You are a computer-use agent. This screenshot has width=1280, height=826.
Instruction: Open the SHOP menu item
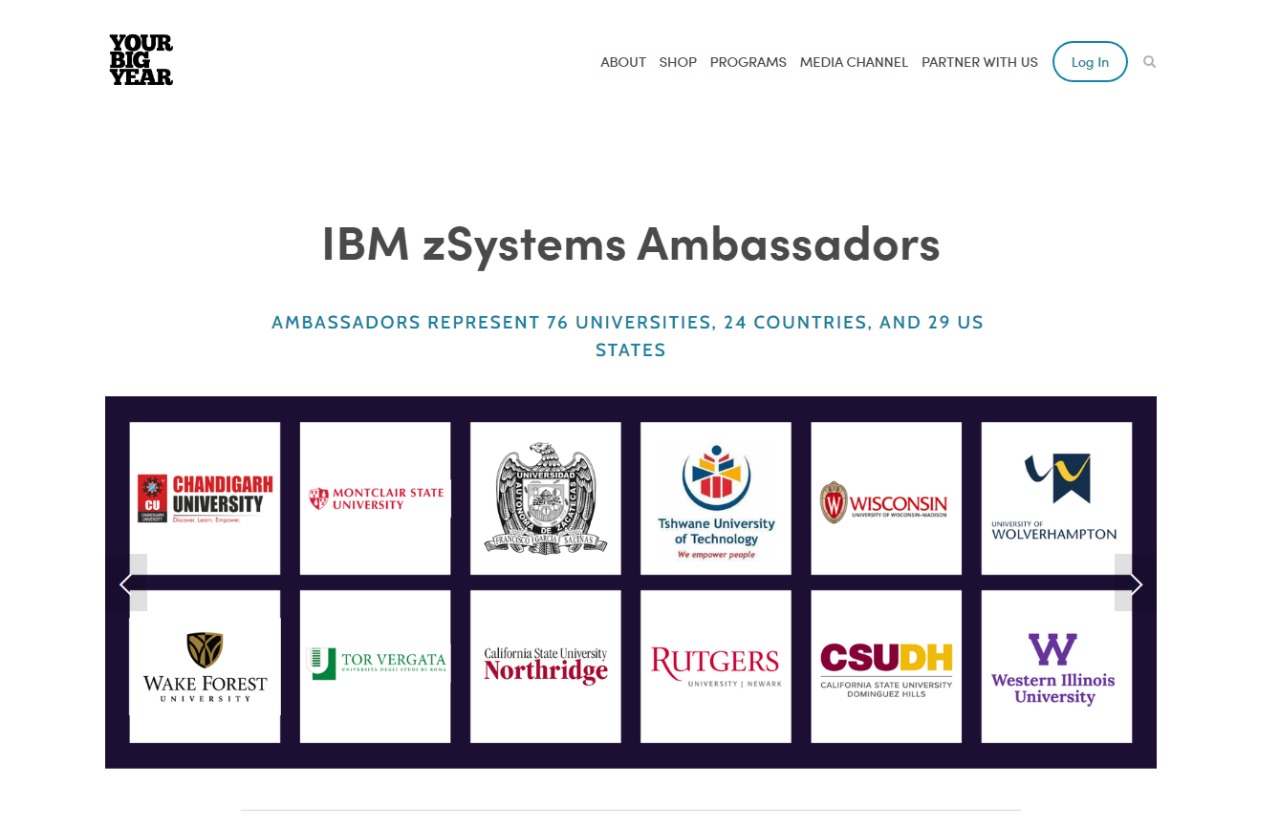(678, 62)
